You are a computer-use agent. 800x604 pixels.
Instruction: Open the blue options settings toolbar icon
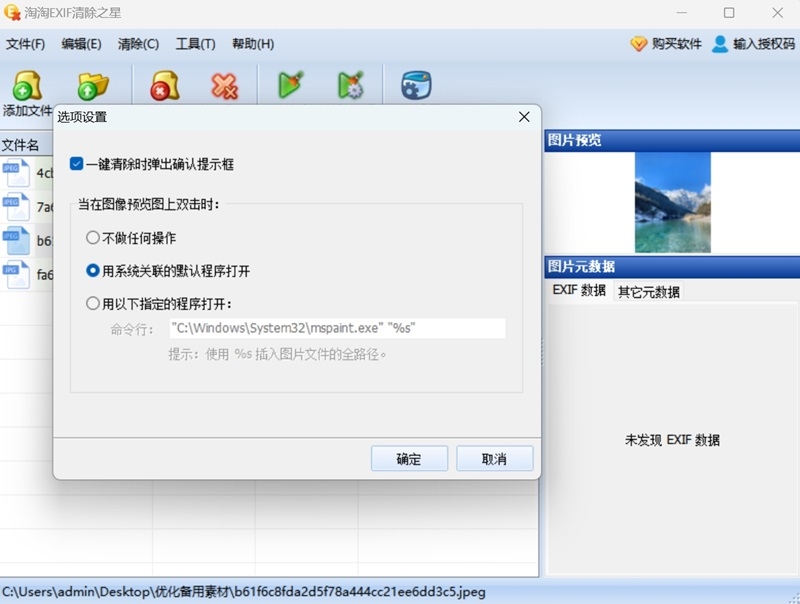coord(416,85)
